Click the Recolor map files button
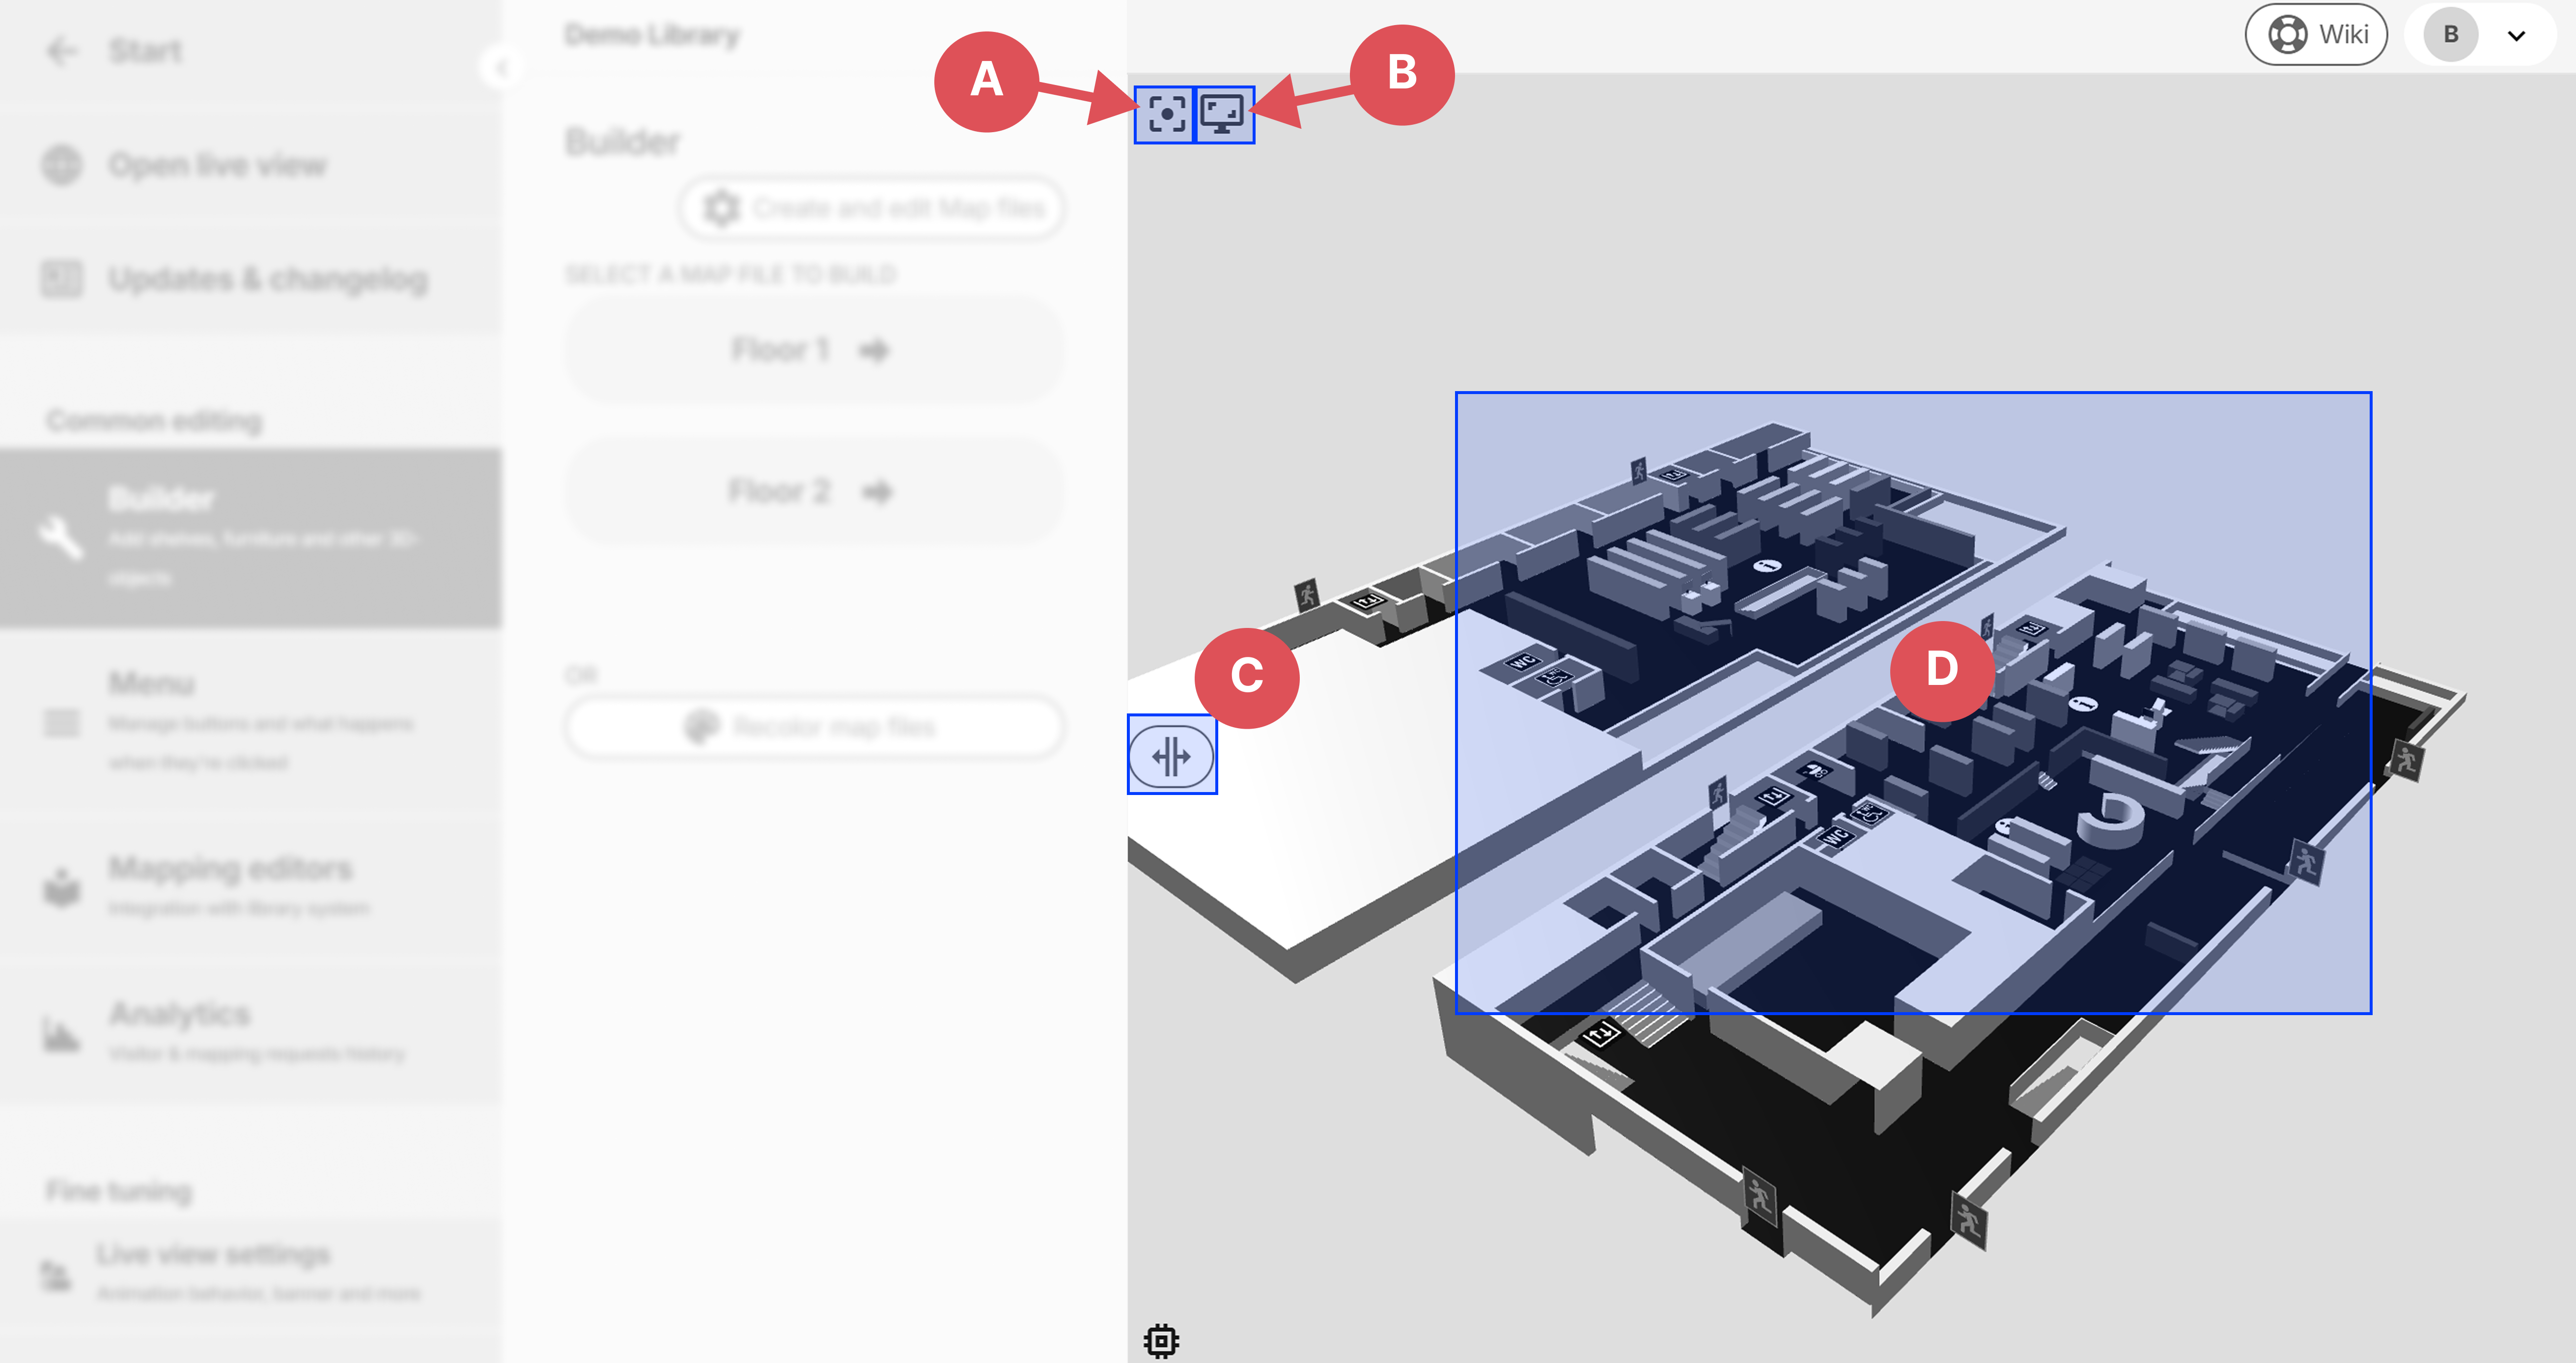2576x1363 pixels. tap(813, 727)
